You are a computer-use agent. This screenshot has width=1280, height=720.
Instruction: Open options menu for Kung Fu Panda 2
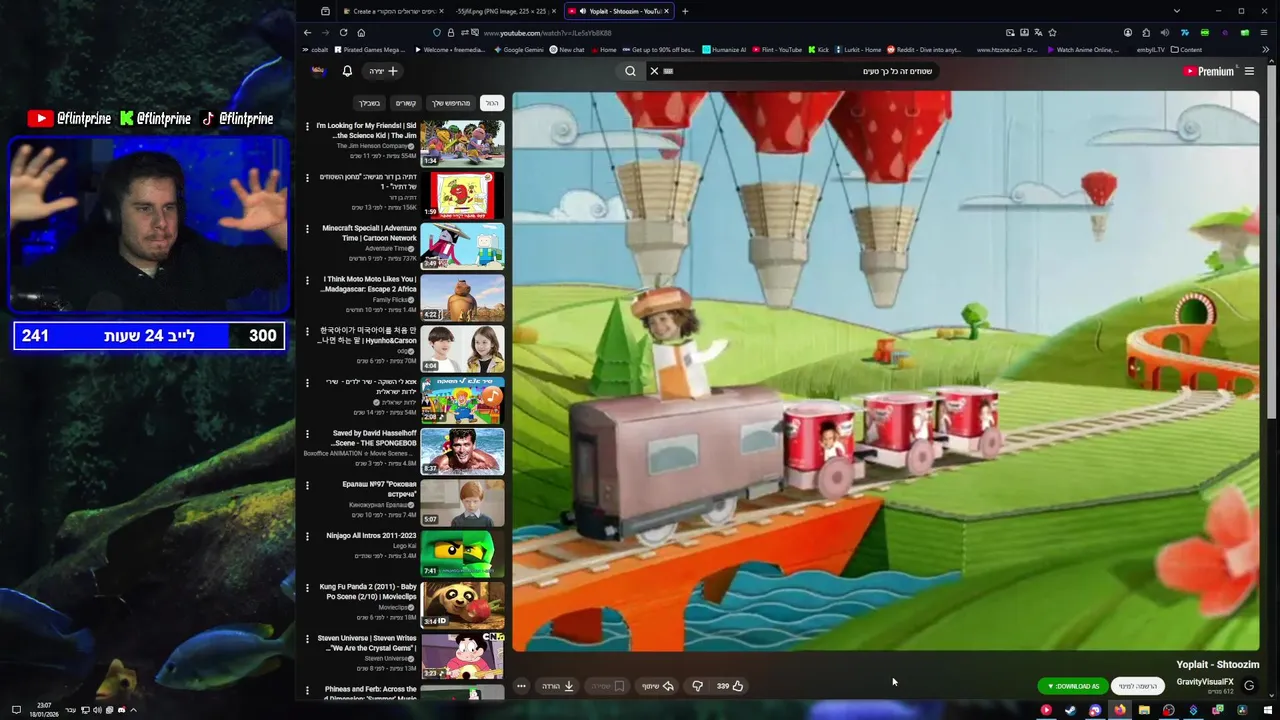pos(307,587)
